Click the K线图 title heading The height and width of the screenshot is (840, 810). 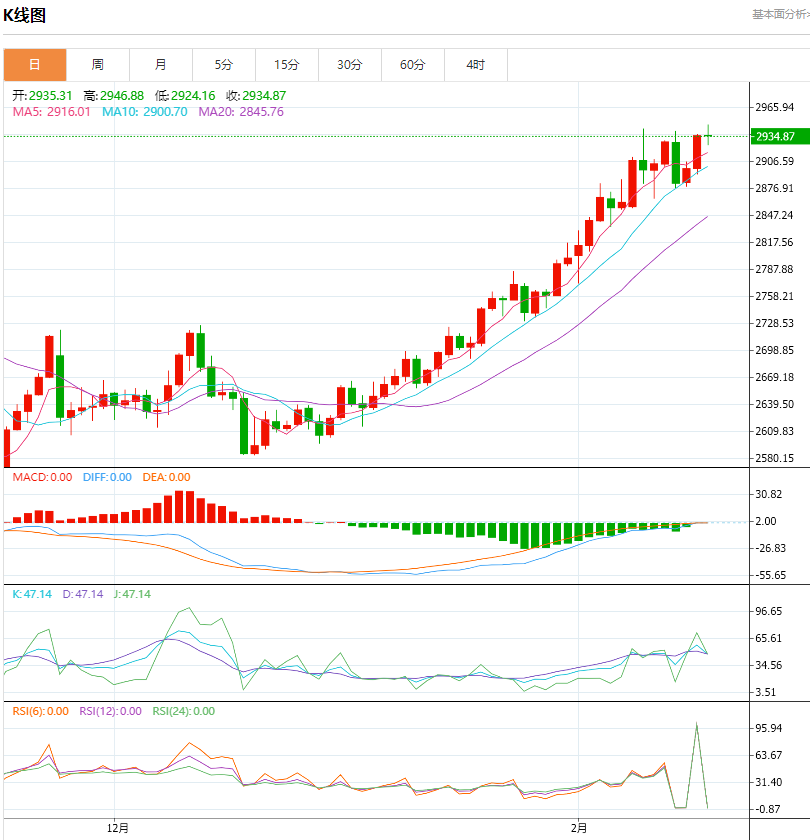tap(25, 16)
